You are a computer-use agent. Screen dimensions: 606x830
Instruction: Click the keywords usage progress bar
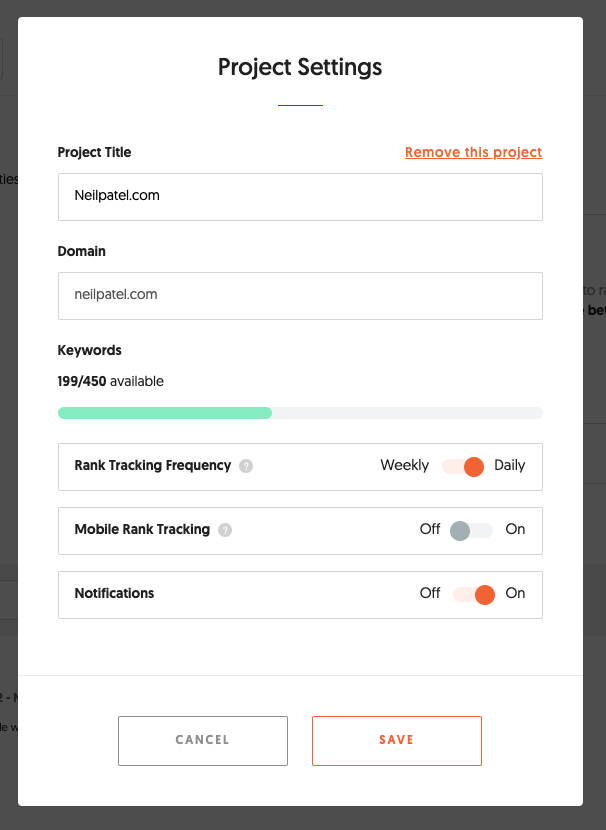(x=300, y=413)
